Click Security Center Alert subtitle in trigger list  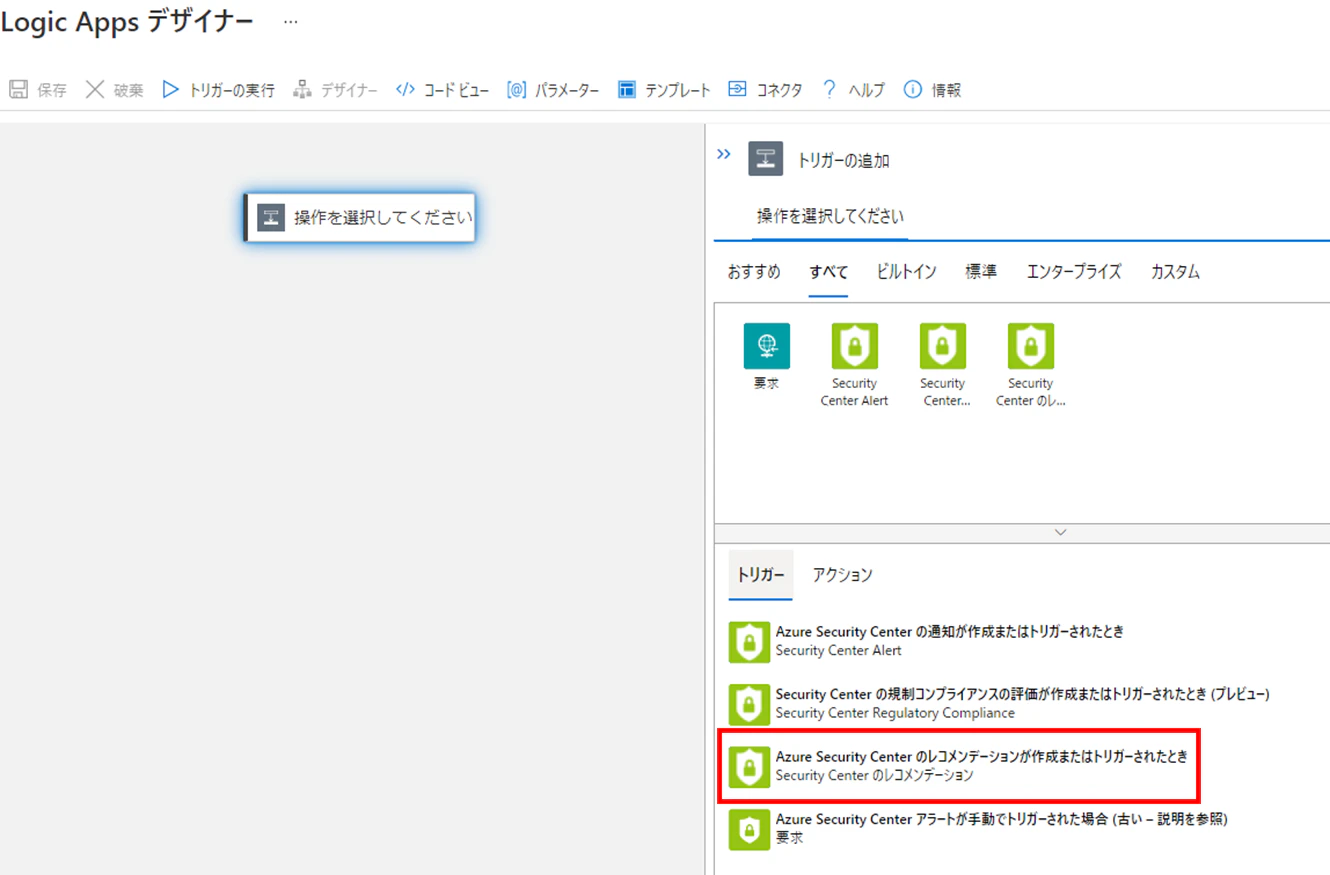coord(838,651)
